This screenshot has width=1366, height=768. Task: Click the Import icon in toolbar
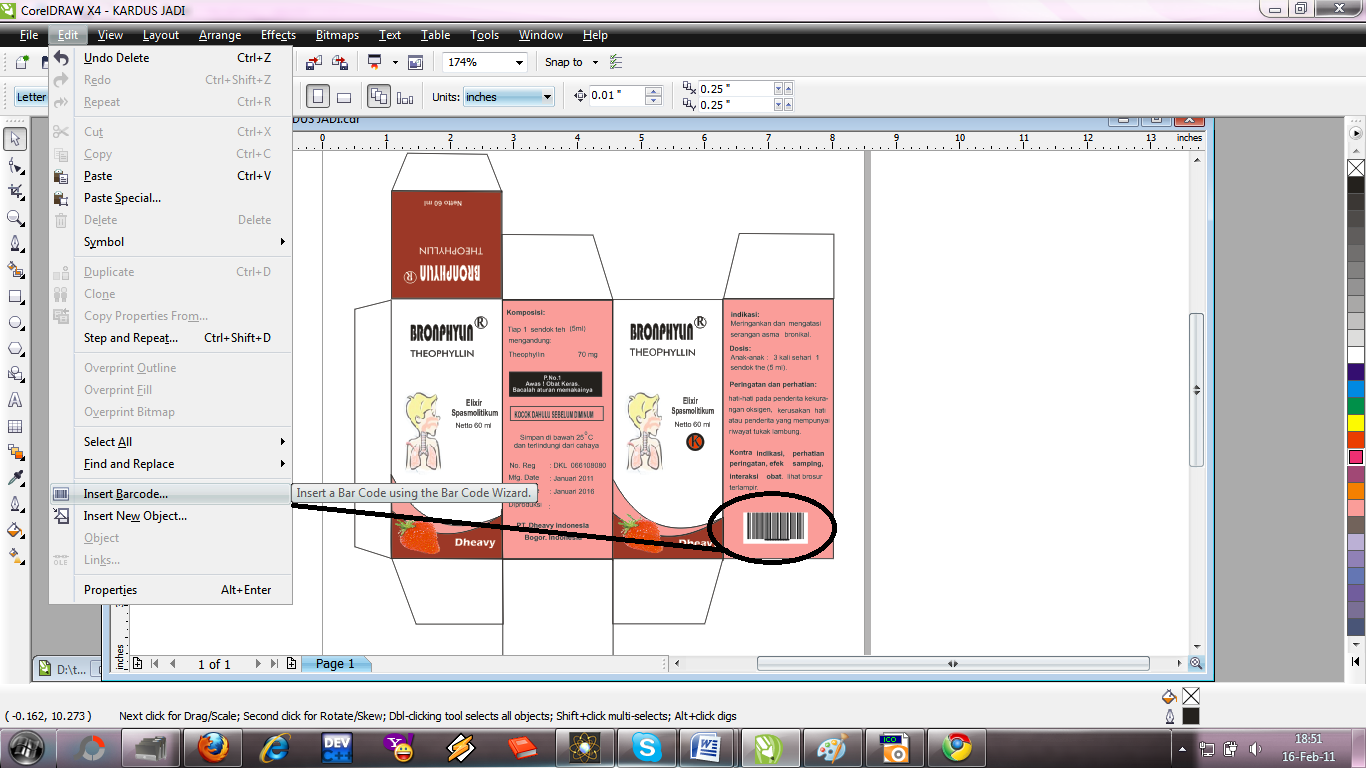point(314,62)
